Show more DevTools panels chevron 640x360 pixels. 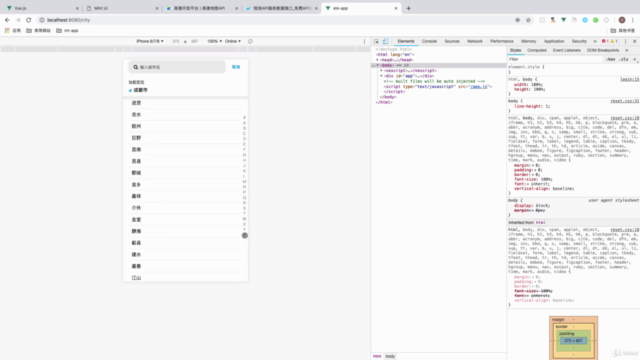(595, 41)
